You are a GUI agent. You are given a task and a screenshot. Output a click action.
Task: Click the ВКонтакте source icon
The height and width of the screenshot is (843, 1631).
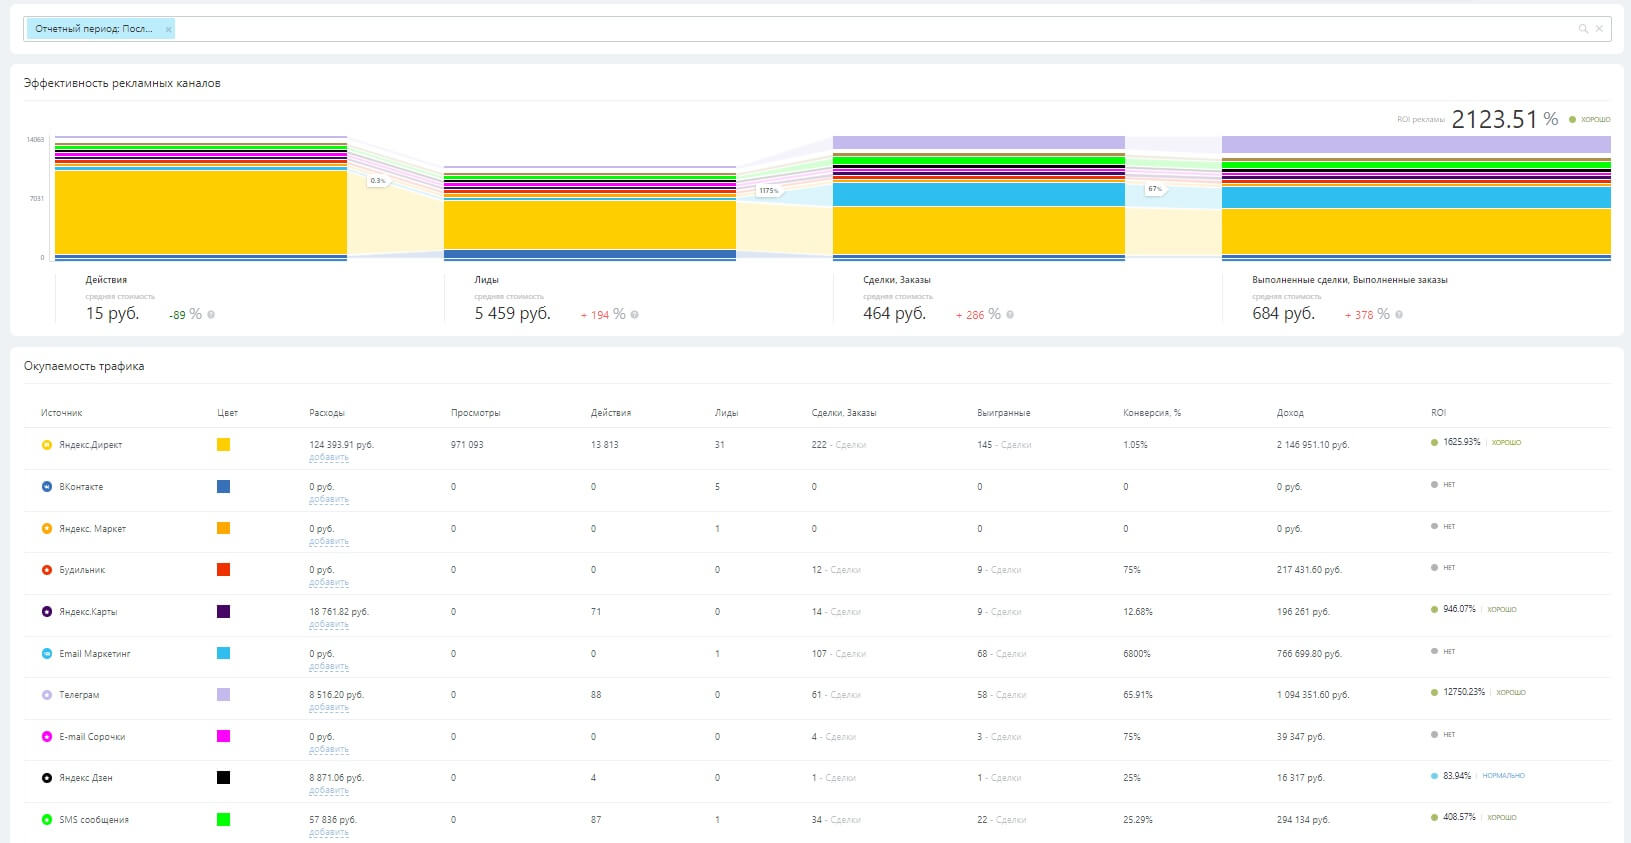(47, 487)
